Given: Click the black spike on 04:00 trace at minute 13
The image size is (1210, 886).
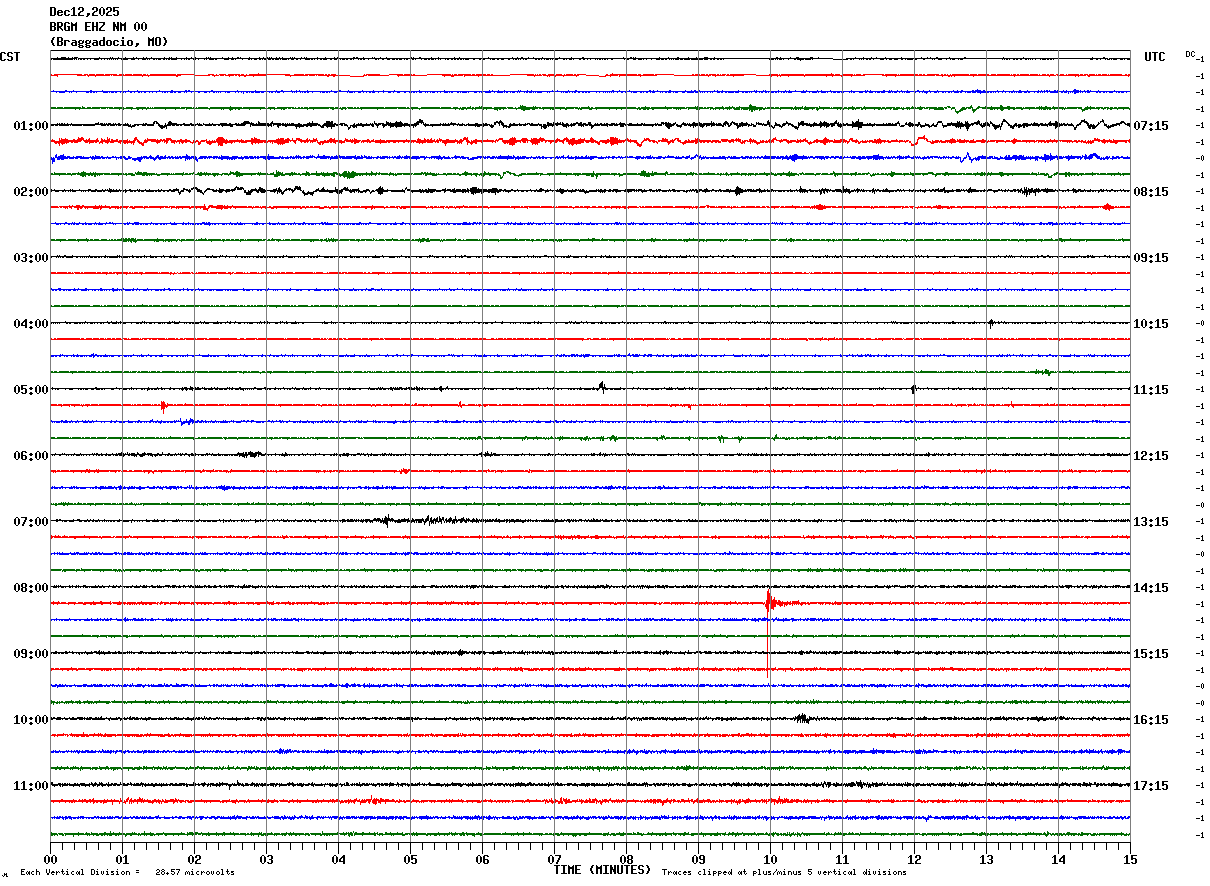Looking at the screenshot, I should click(990, 323).
